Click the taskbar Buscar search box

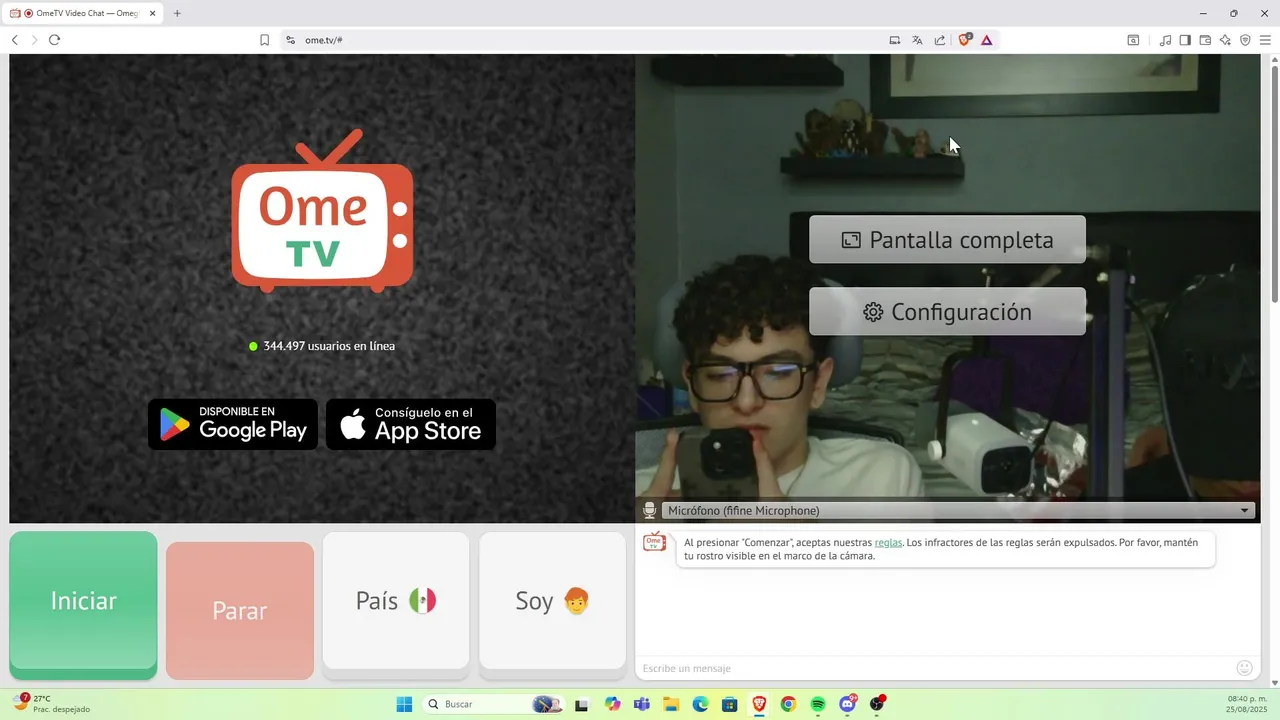[x=493, y=704]
